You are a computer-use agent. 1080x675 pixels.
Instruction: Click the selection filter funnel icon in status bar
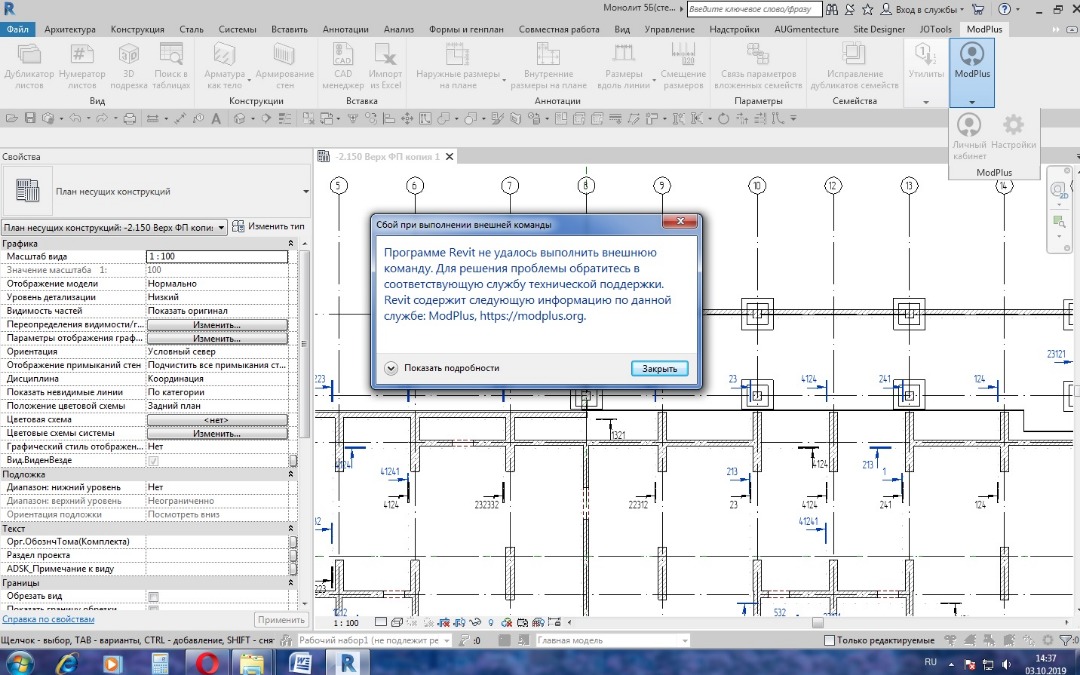point(1066,641)
